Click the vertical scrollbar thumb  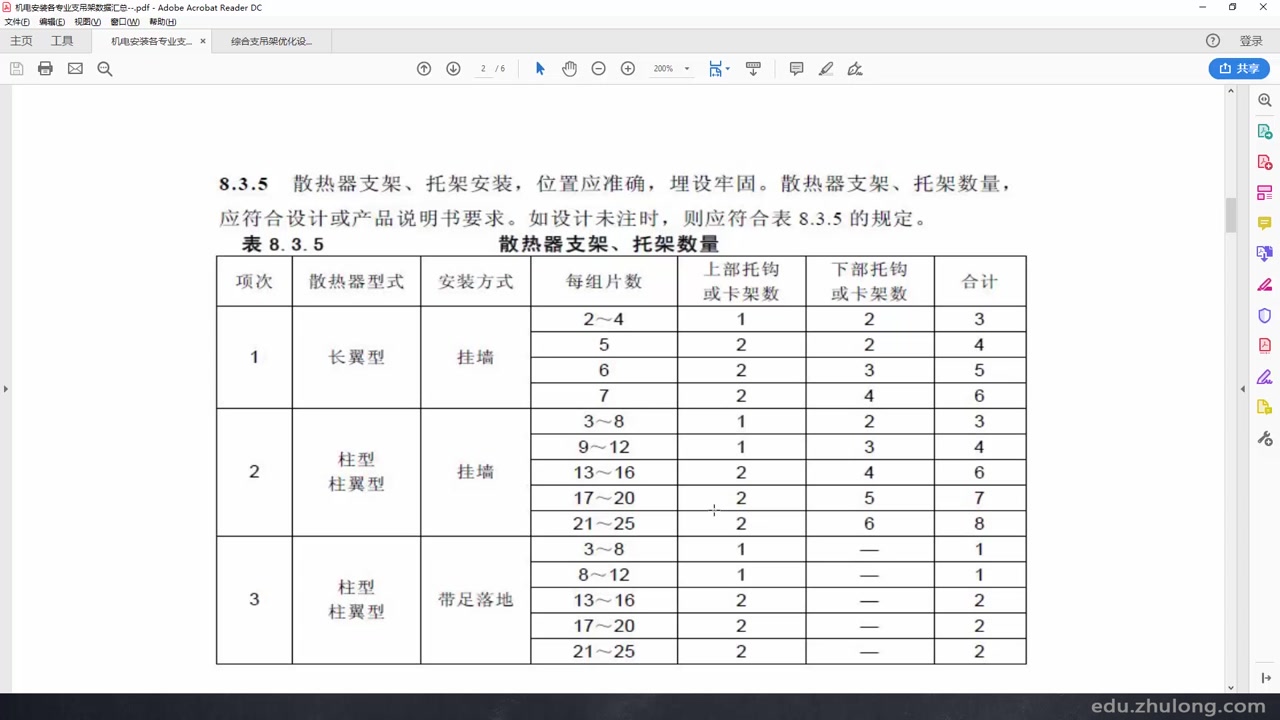pyautogui.click(x=1231, y=215)
